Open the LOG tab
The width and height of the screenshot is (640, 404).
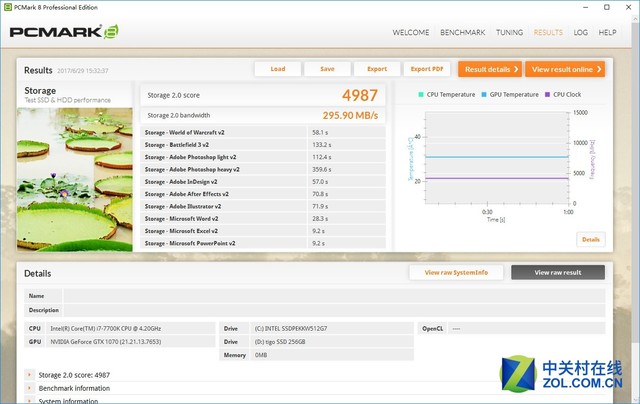[x=580, y=32]
